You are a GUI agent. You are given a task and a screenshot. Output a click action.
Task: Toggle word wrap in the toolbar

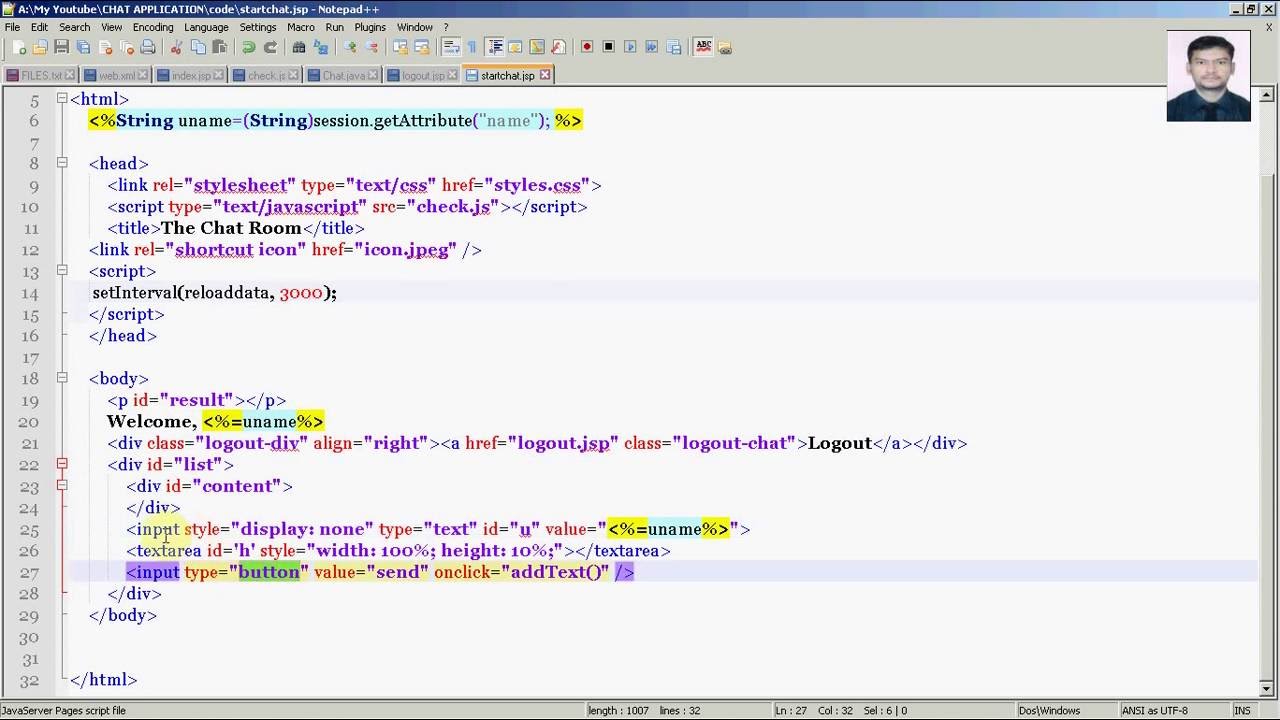pos(450,47)
